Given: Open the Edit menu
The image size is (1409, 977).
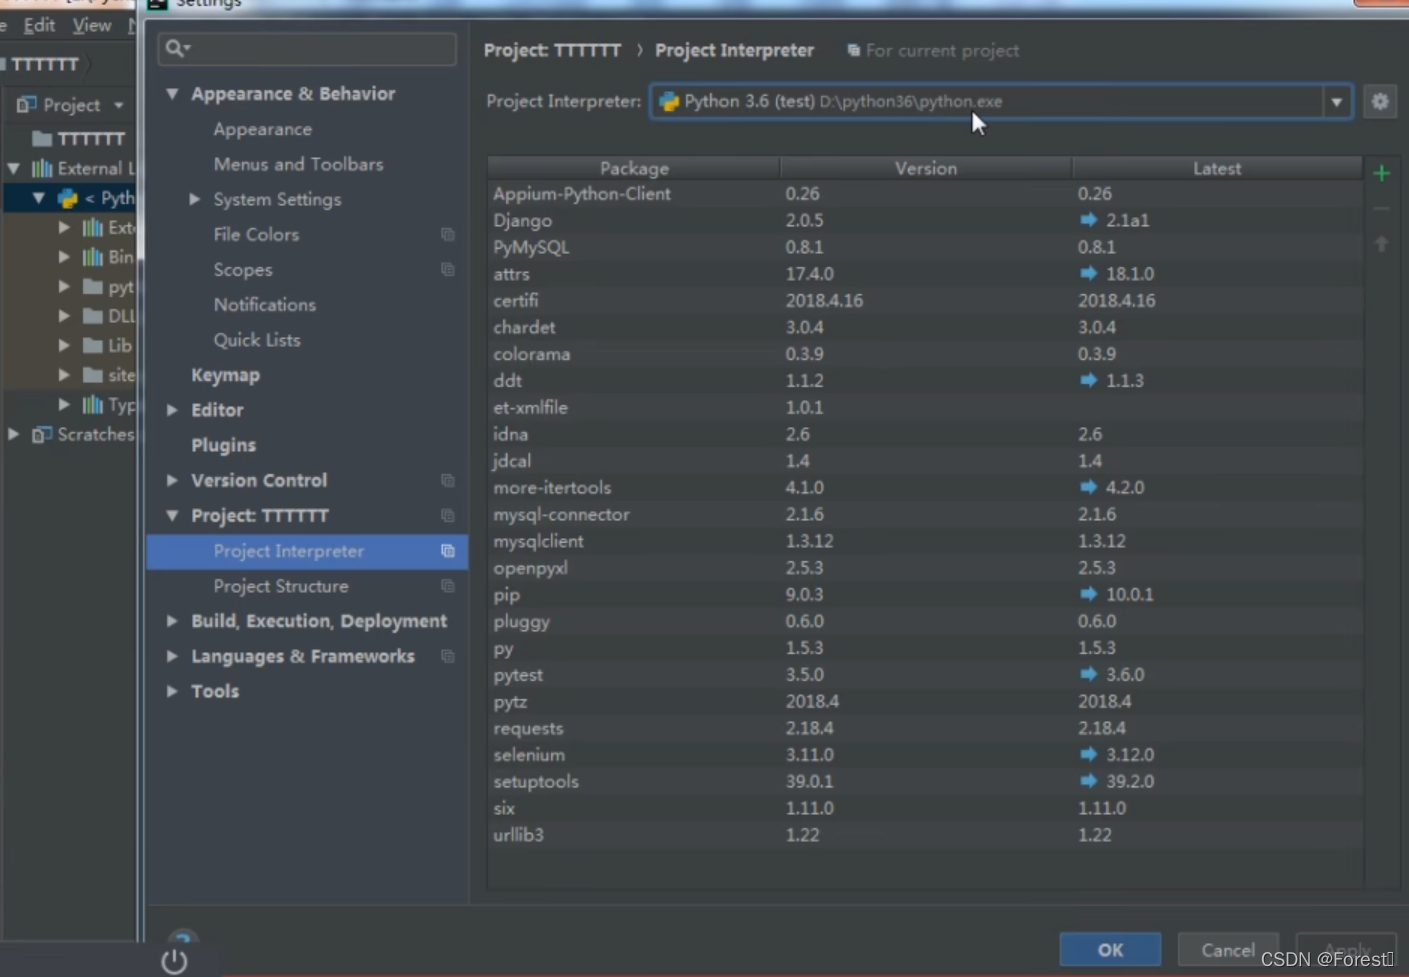Looking at the screenshot, I should pyautogui.click(x=39, y=25).
